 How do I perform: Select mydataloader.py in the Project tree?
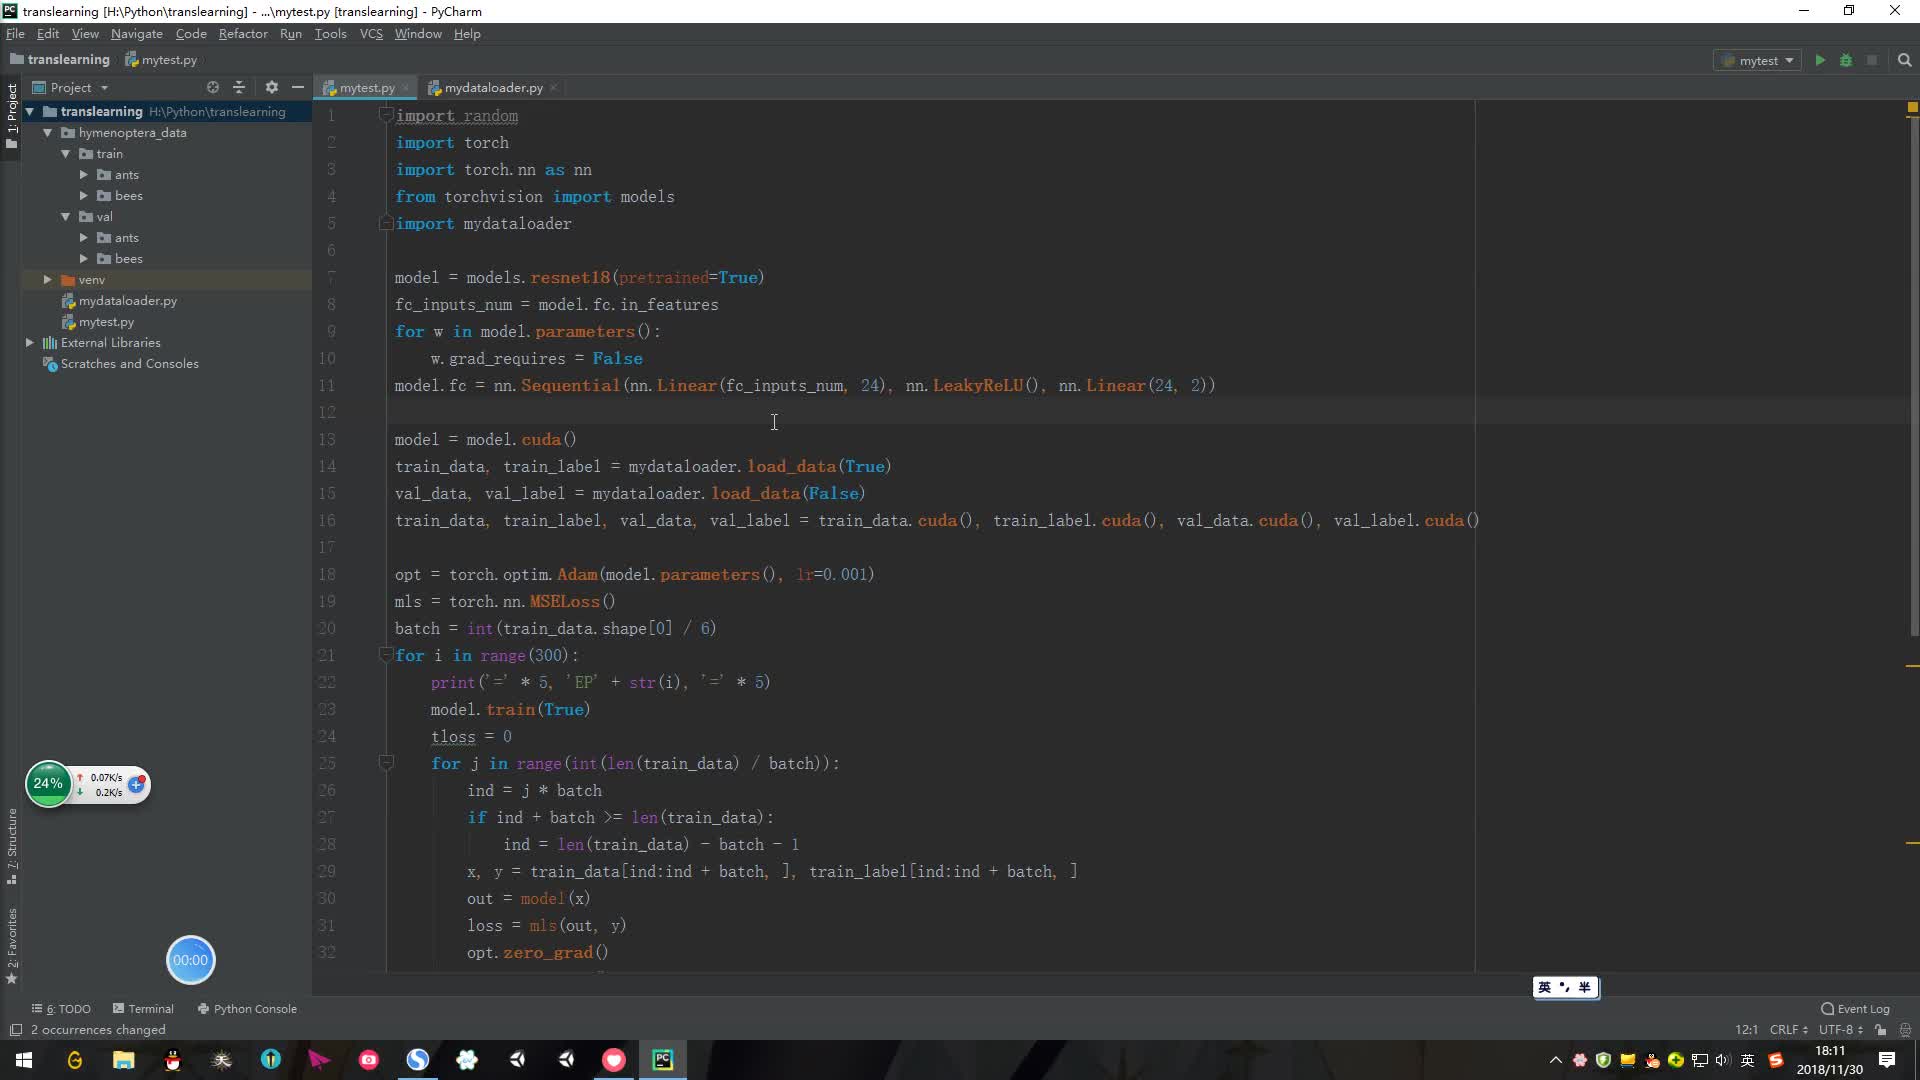pyautogui.click(x=128, y=300)
